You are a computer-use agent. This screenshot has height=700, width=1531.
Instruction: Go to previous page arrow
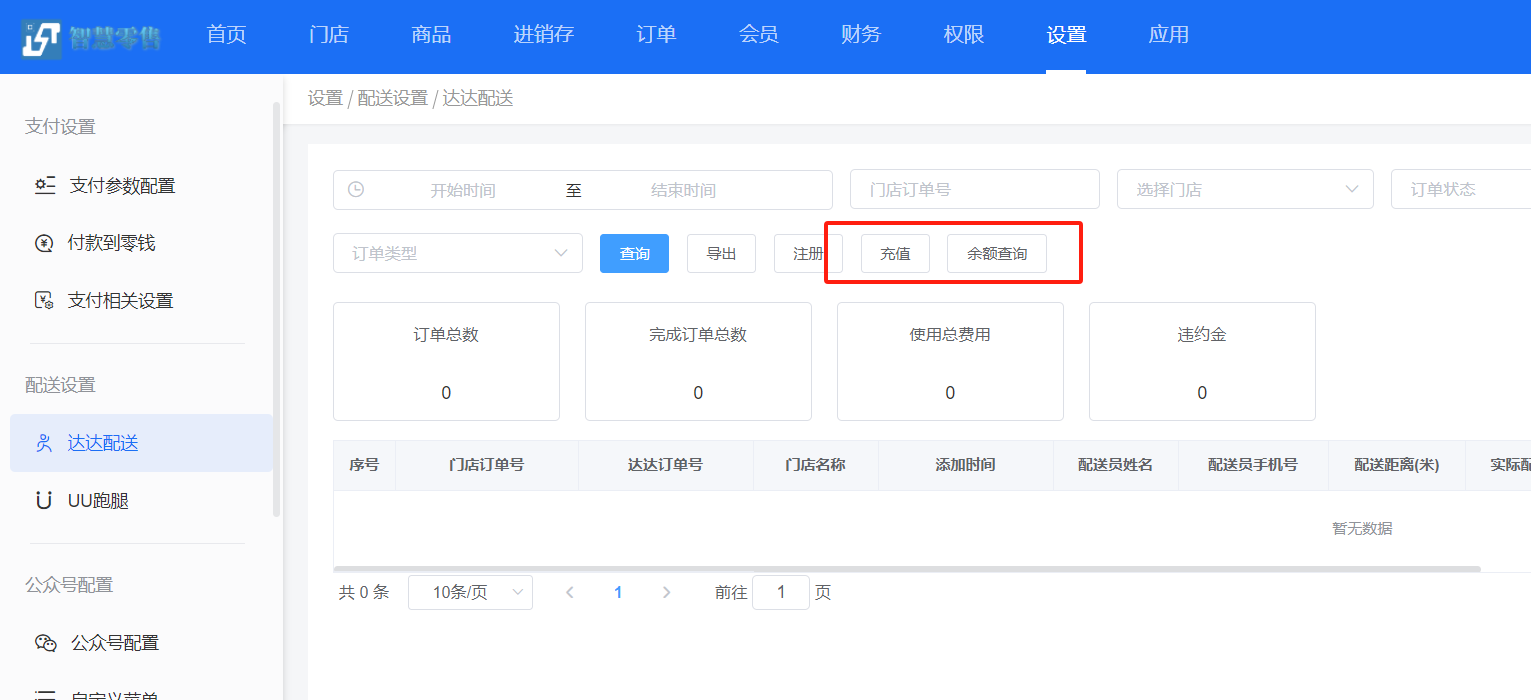click(570, 592)
